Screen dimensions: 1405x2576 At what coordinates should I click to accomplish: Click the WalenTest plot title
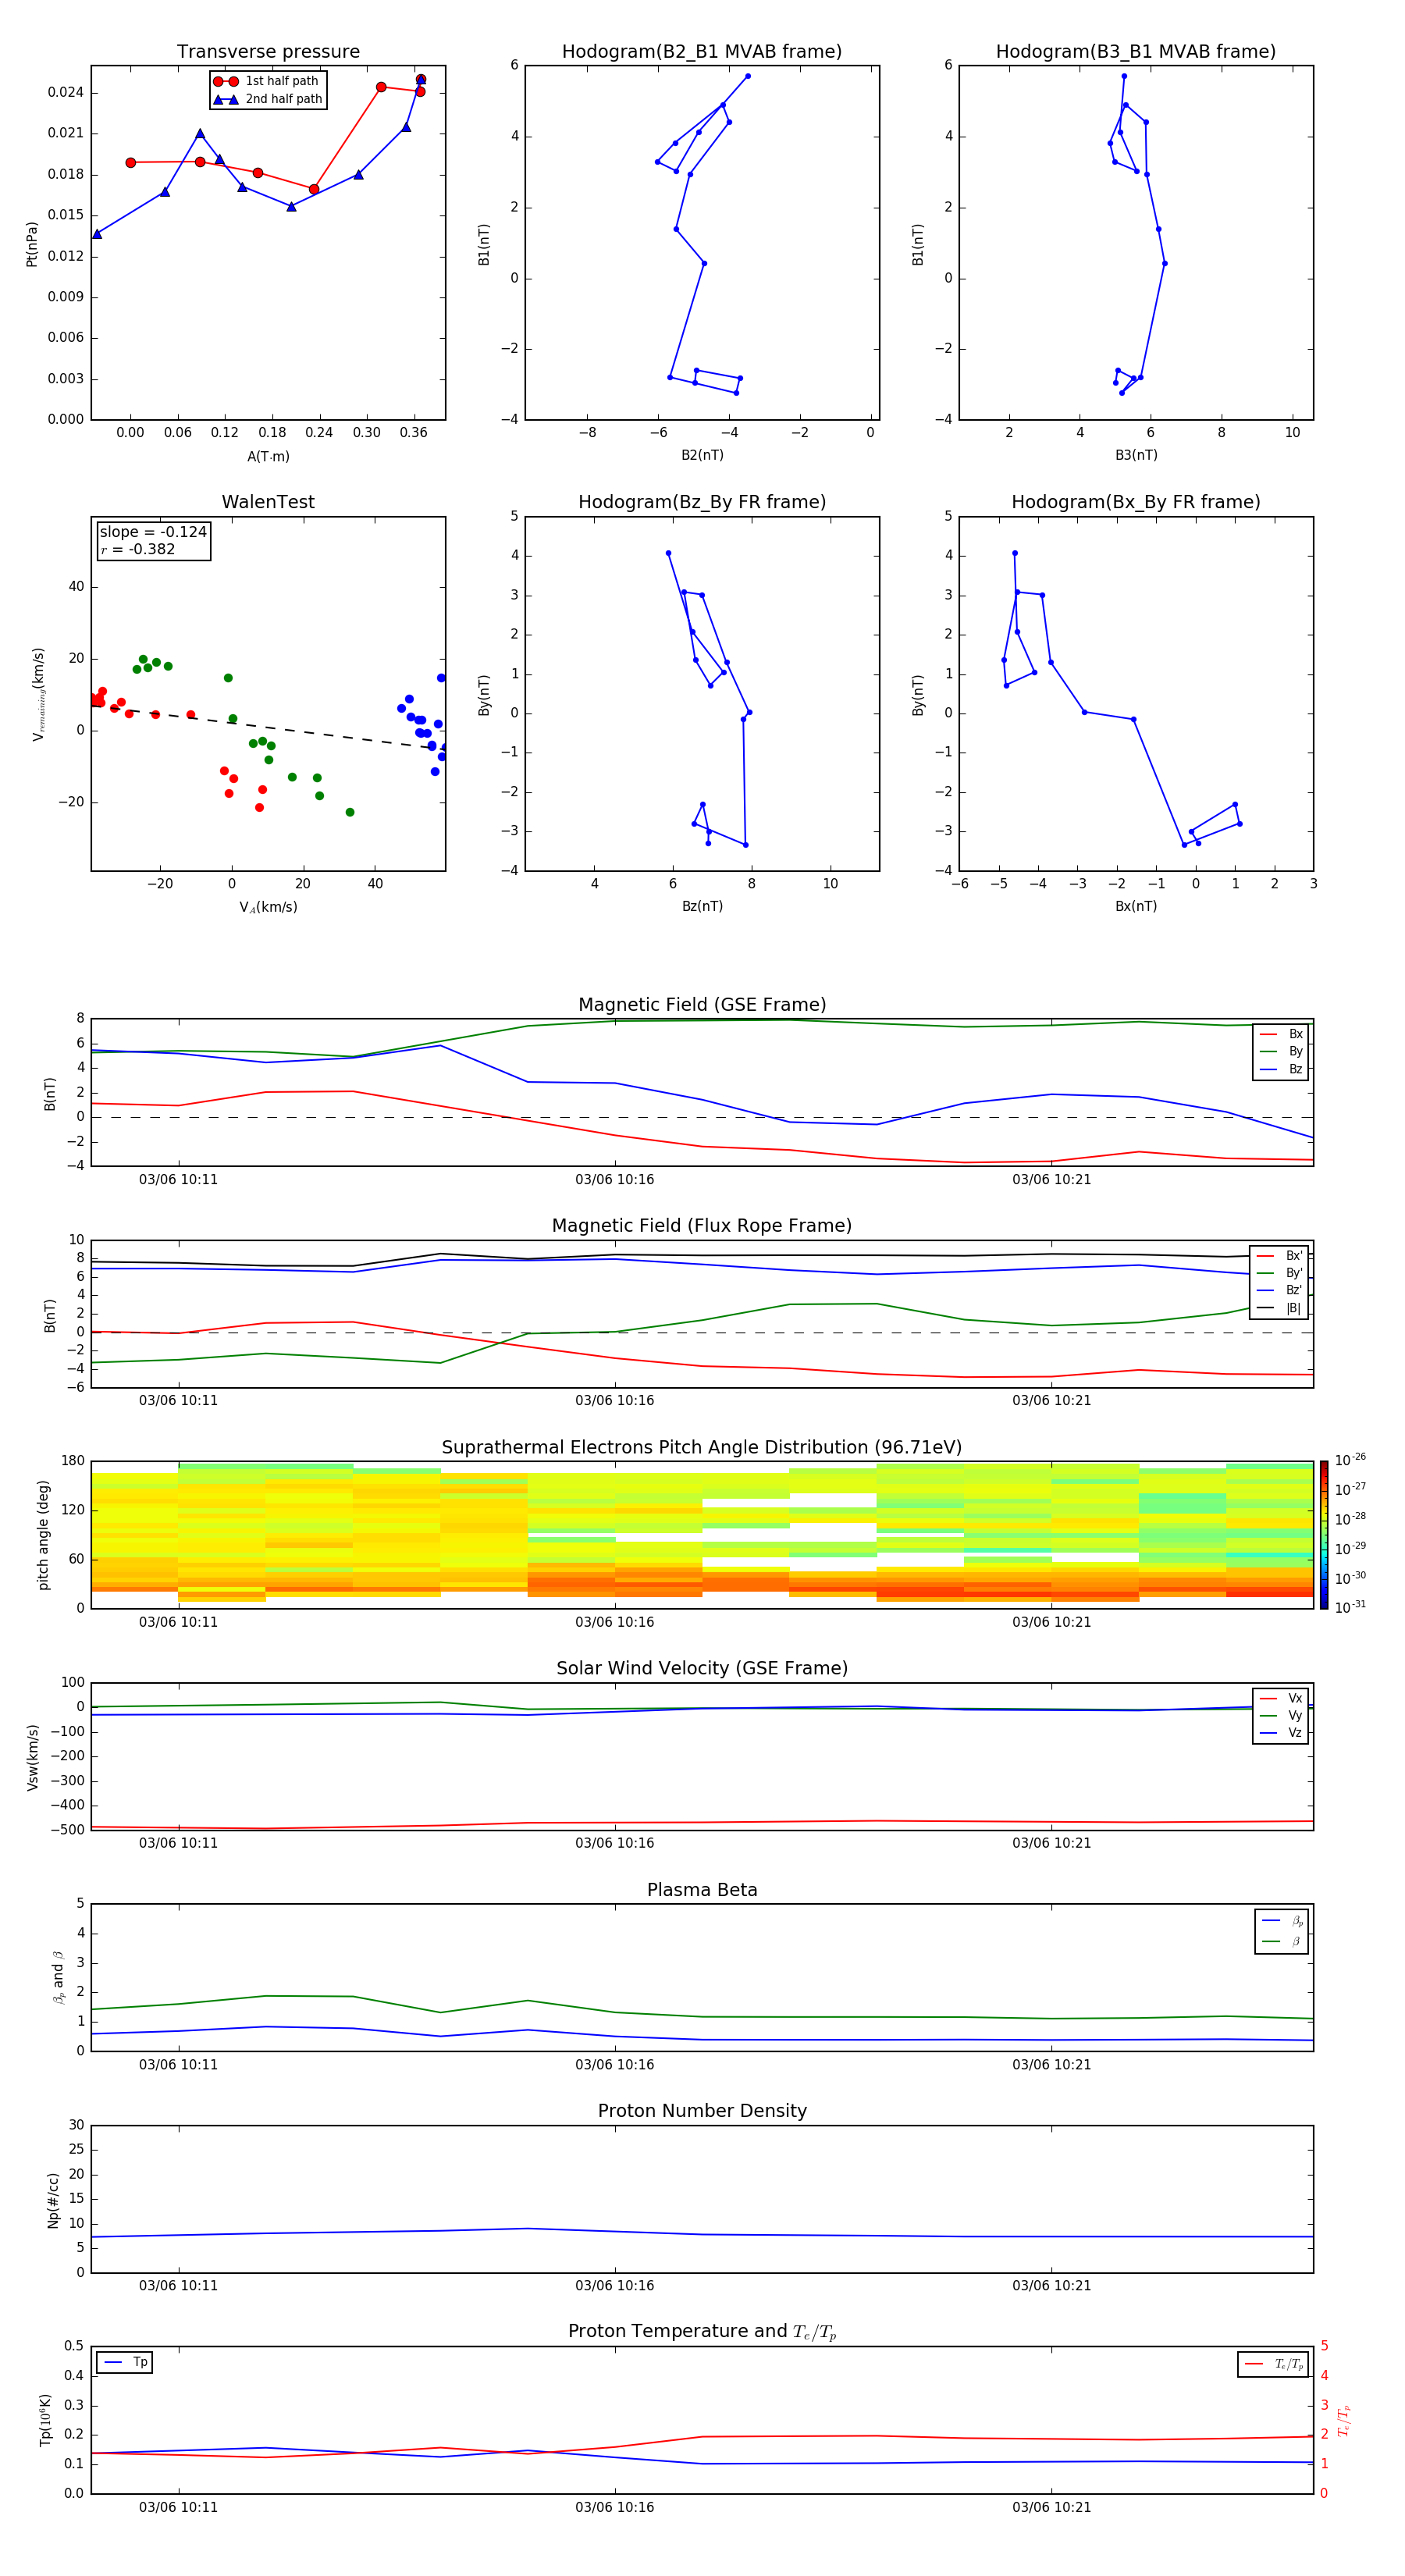[268, 502]
